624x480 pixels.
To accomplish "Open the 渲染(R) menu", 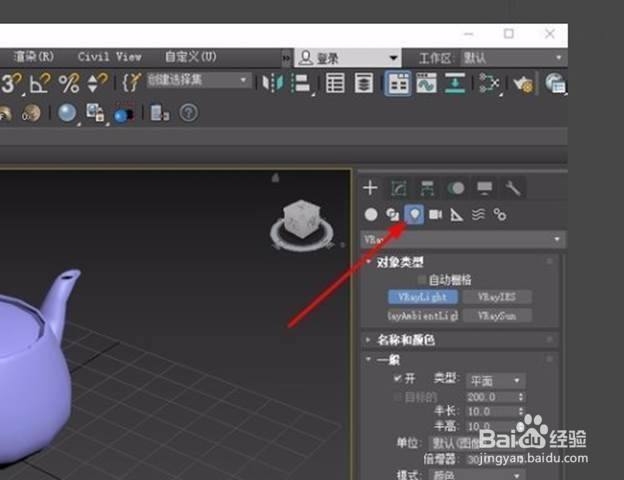I will [x=34, y=57].
